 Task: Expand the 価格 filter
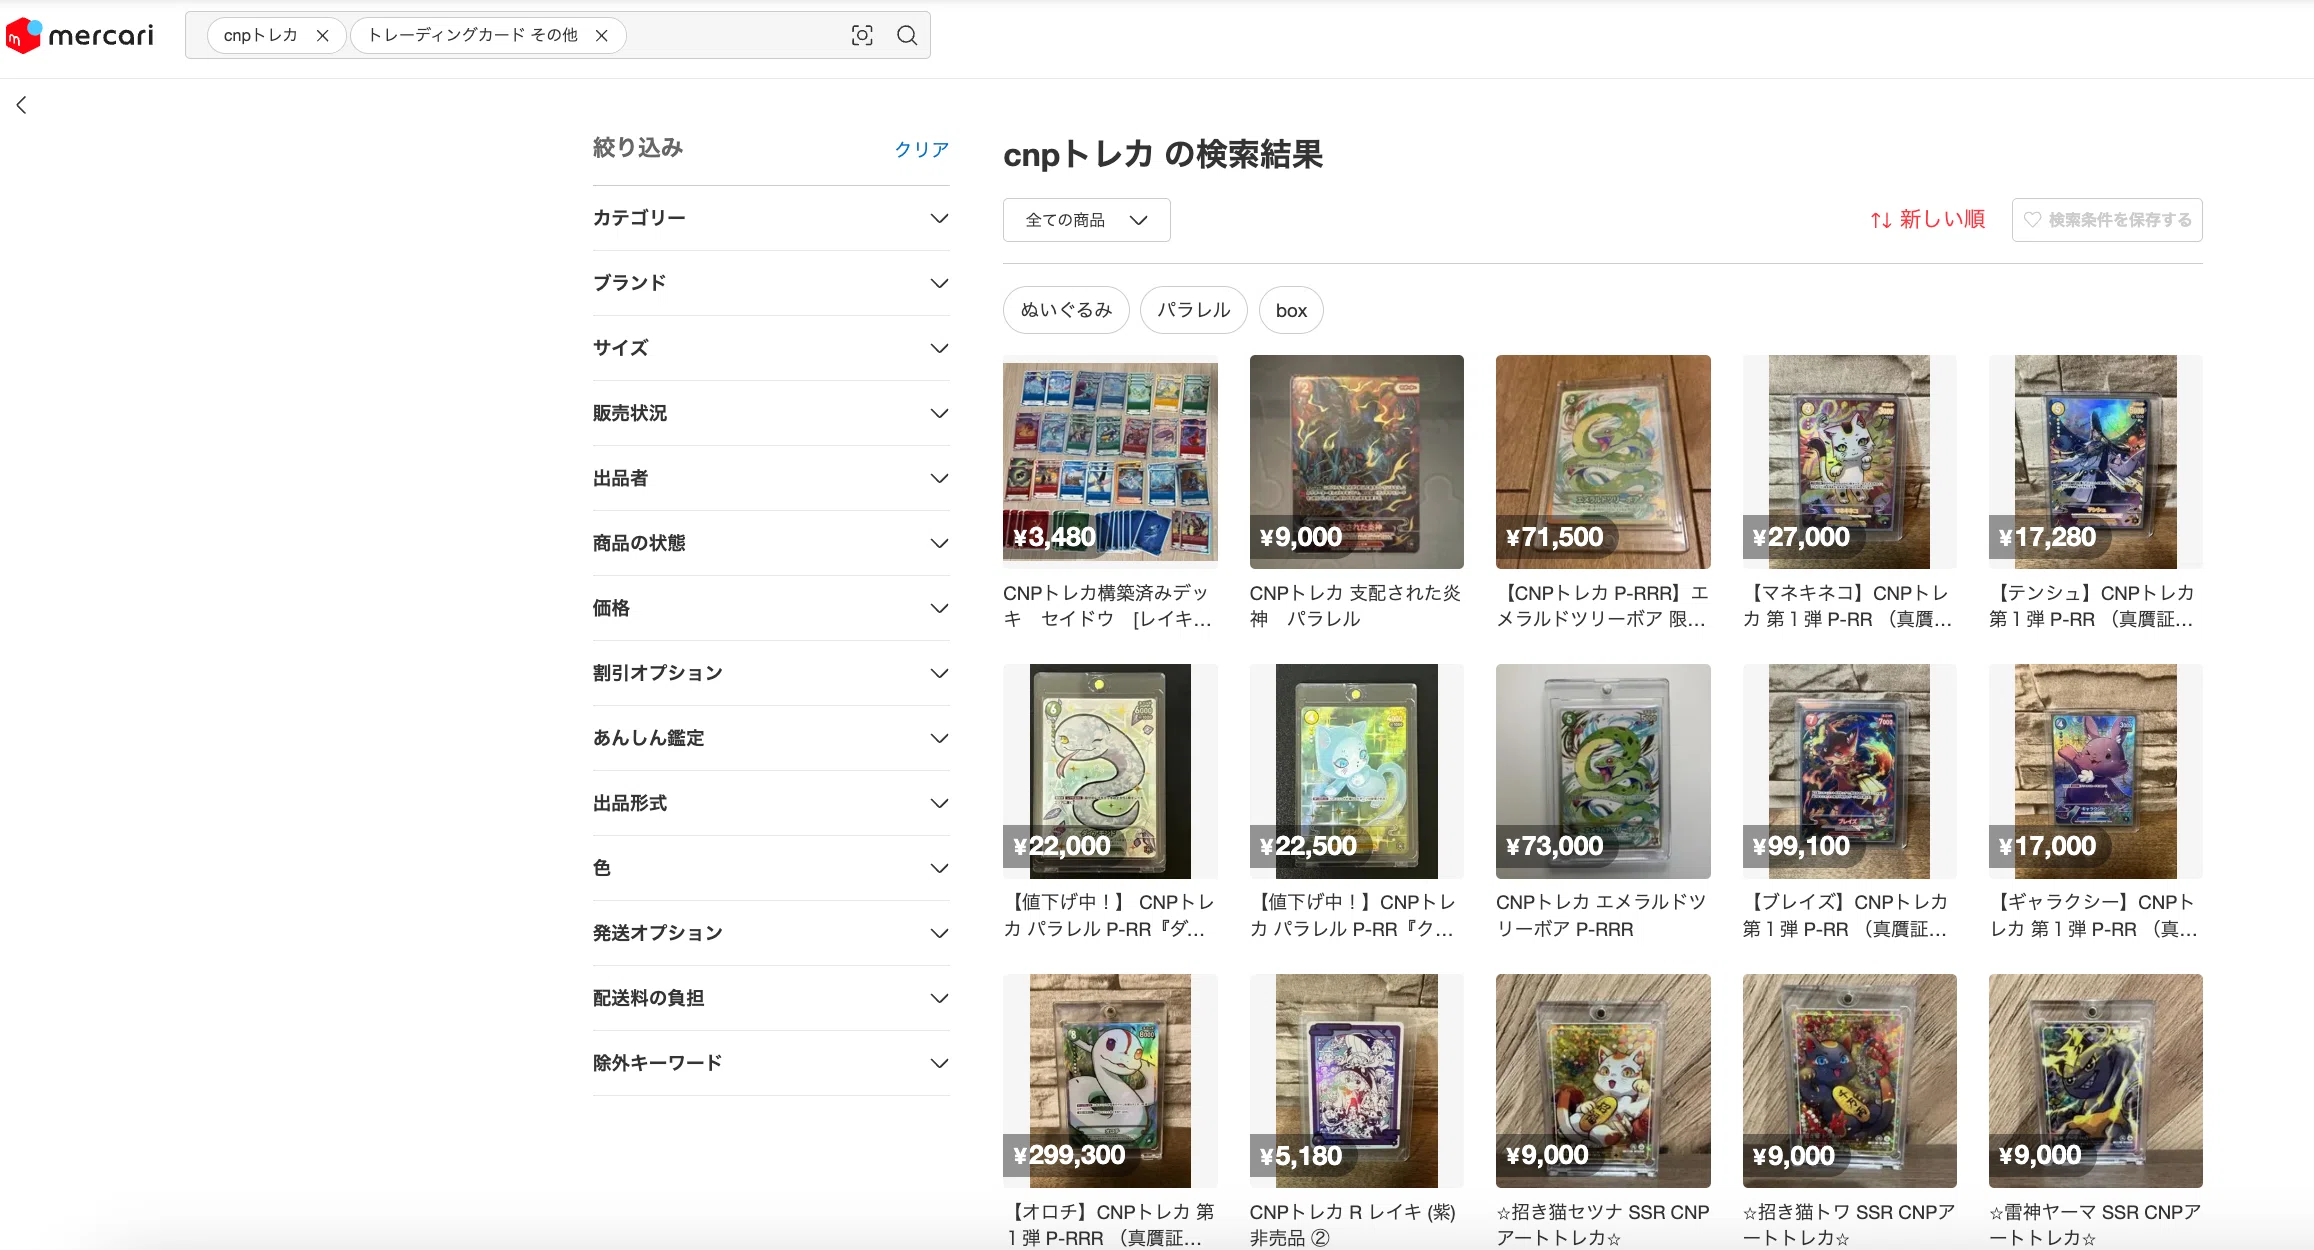point(771,608)
